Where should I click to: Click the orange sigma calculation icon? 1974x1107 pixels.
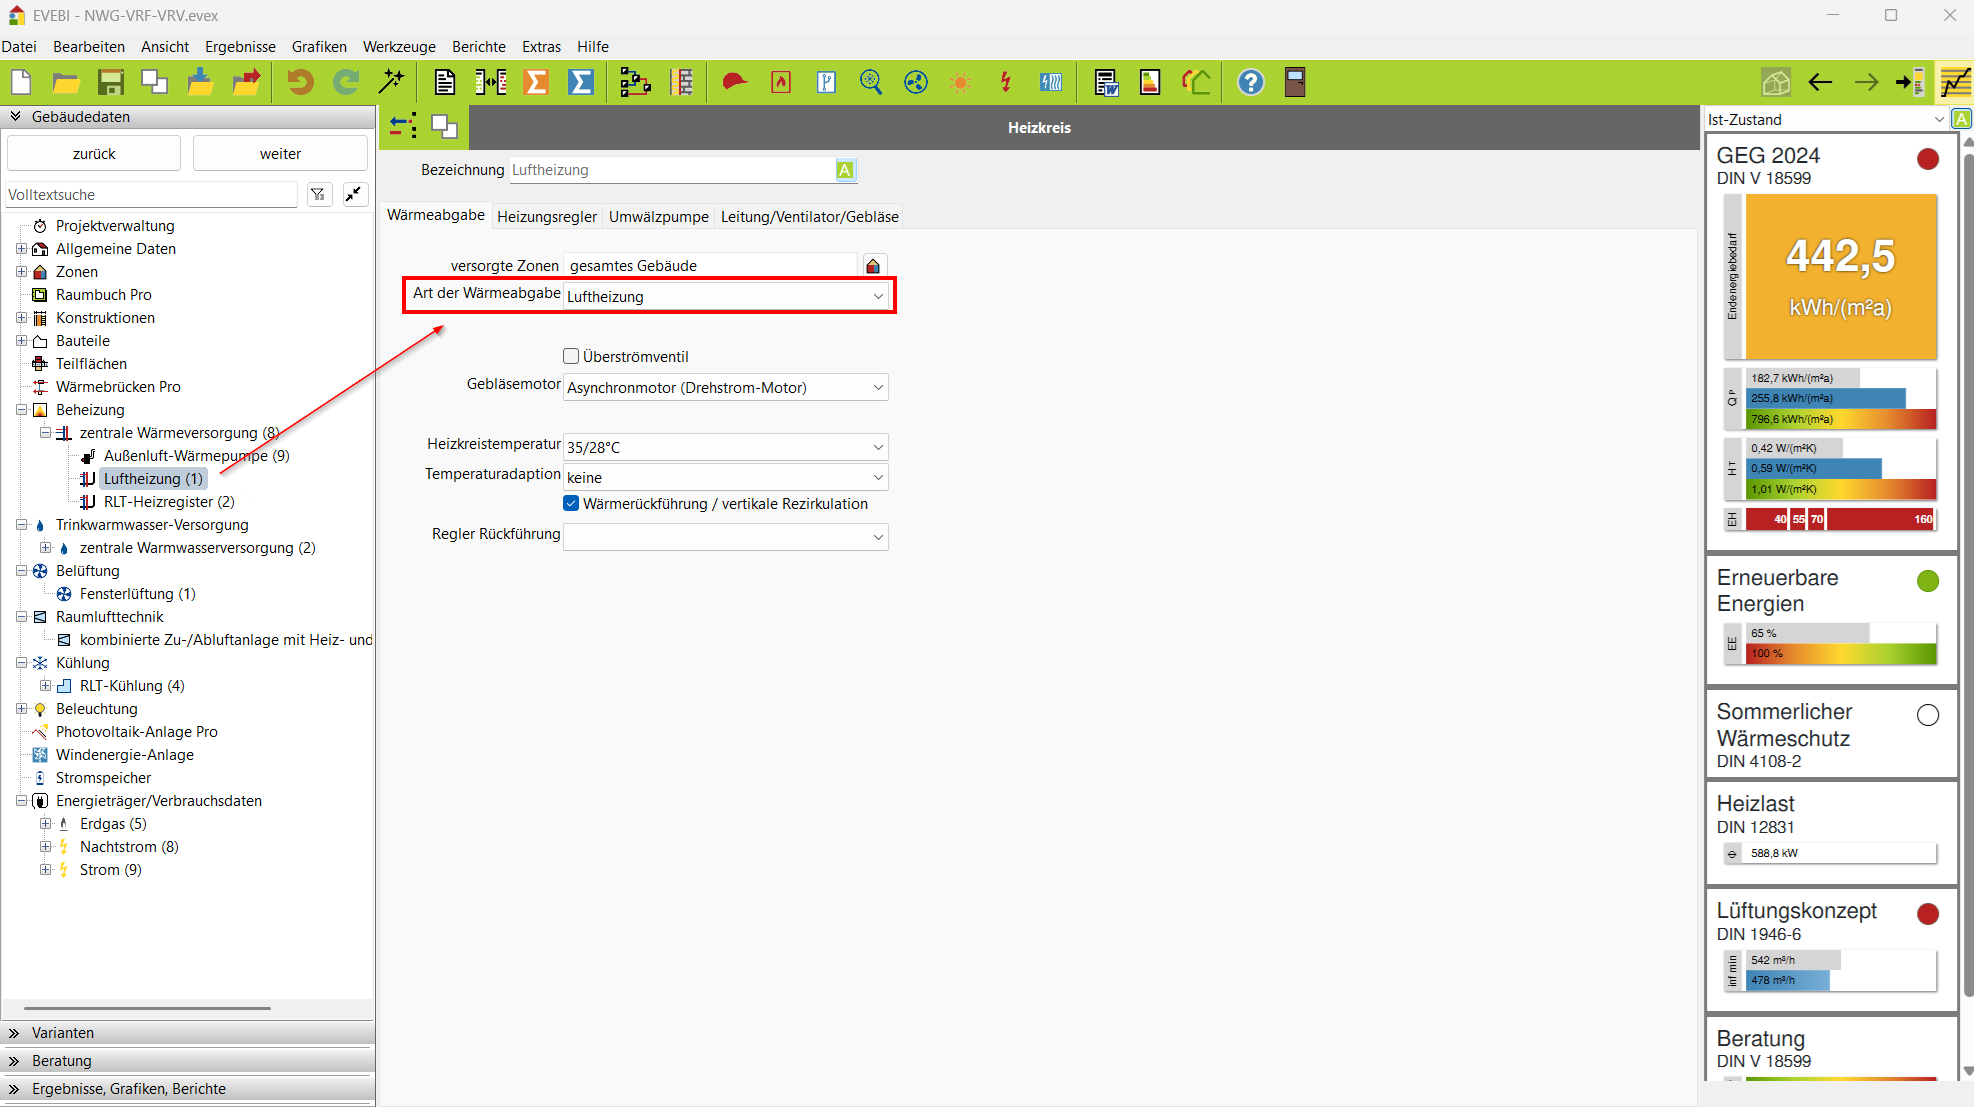(x=537, y=82)
